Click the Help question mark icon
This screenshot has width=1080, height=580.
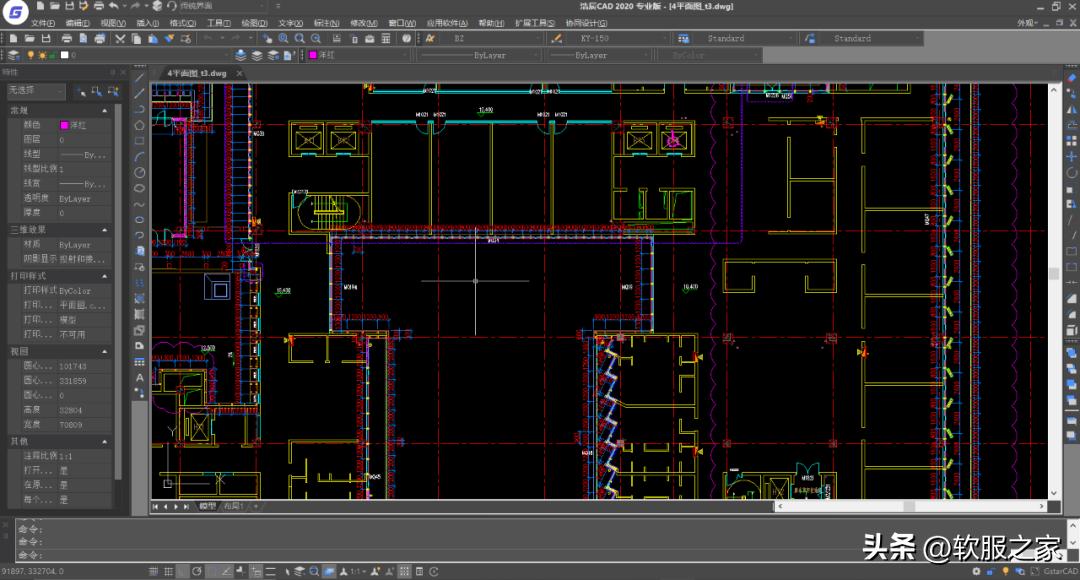(407, 39)
